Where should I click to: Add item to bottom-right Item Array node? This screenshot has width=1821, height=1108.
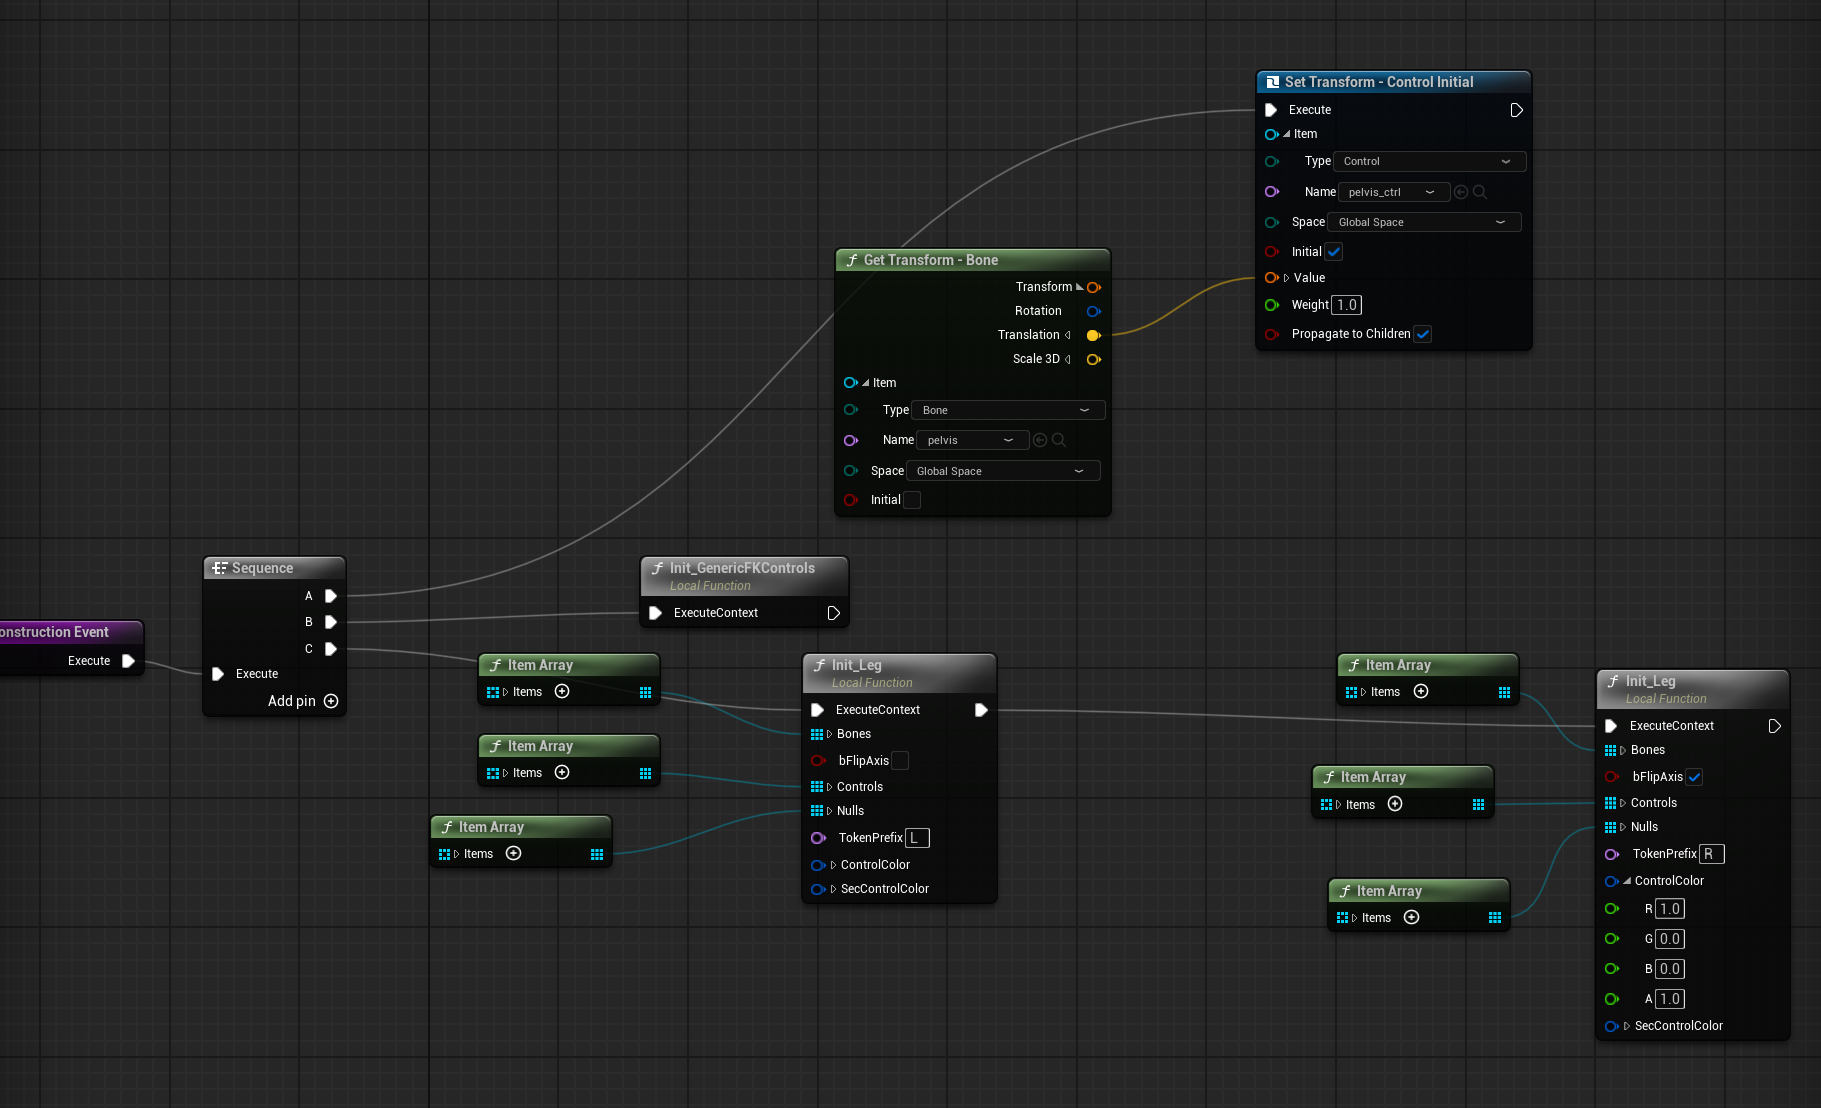point(1412,917)
